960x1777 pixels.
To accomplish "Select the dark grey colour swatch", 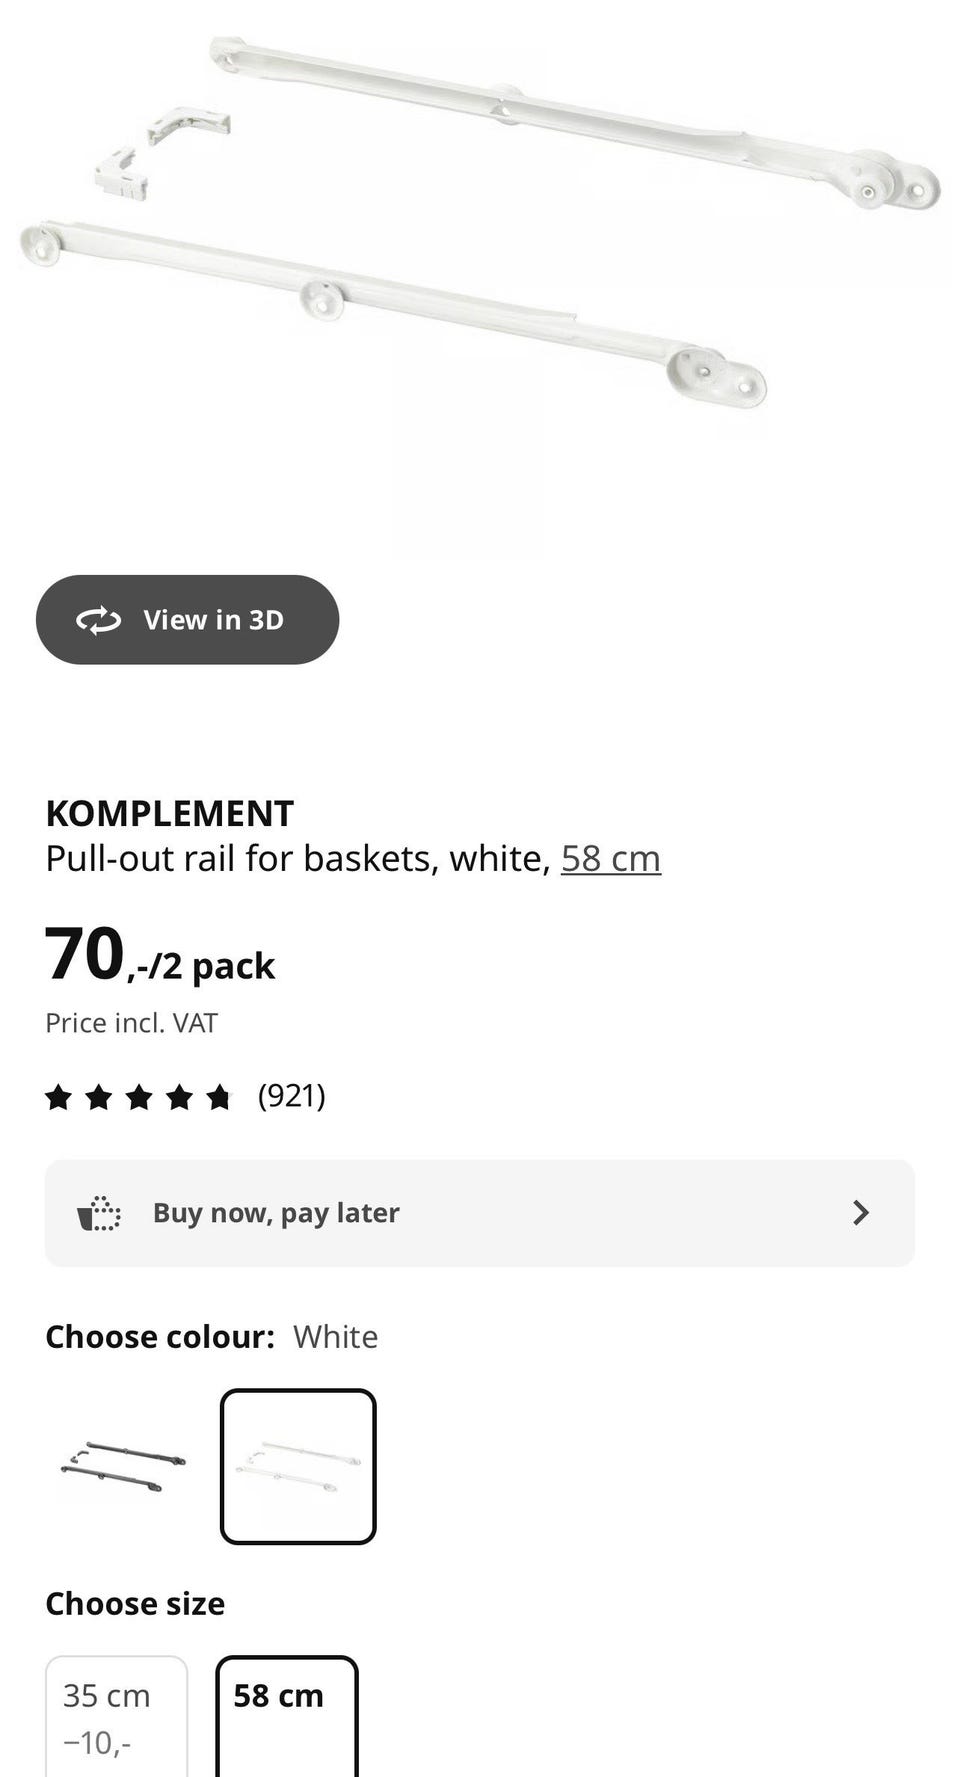I will [x=124, y=1467].
